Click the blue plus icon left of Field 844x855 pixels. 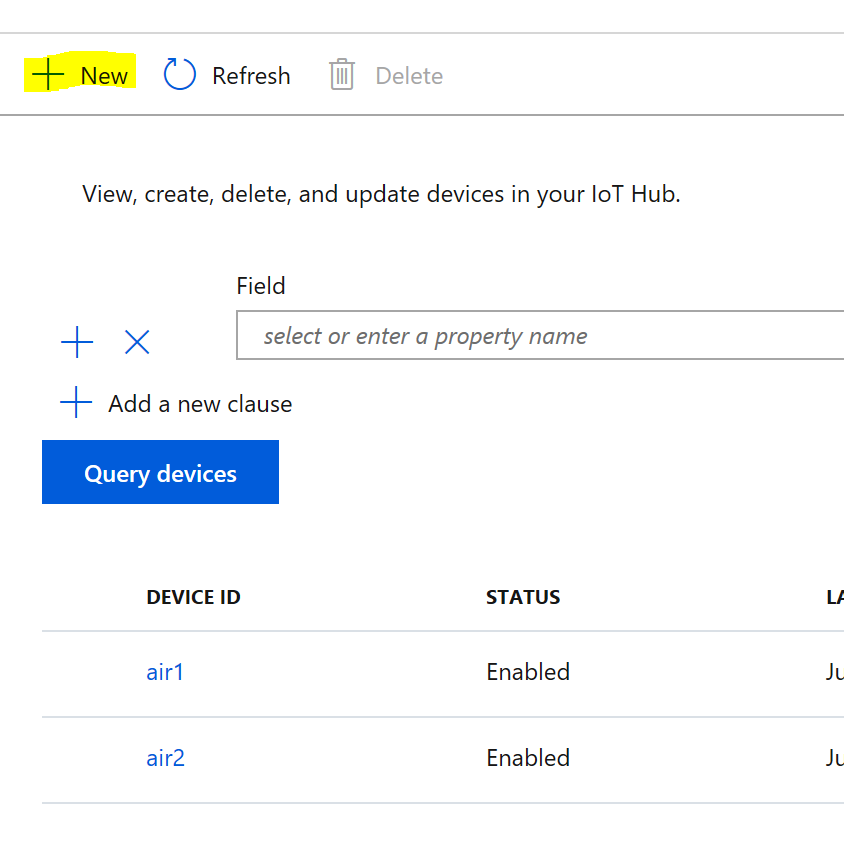click(x=77, y=343)
